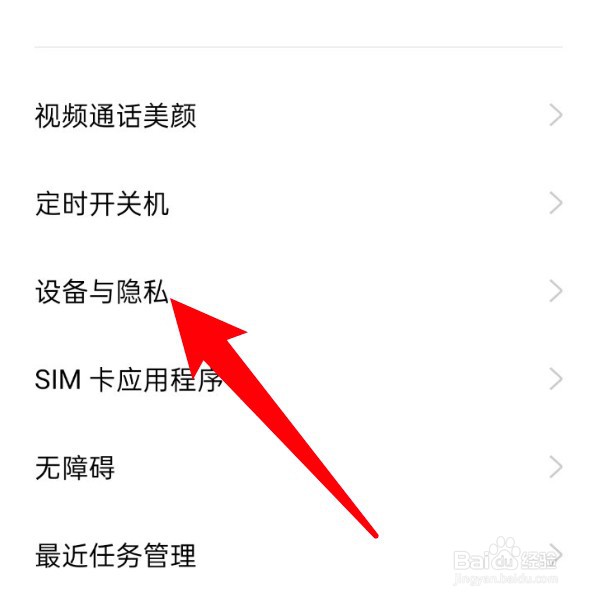Select the 设备与隐私 list item
This screenshot has width=592, height=600.
tap(298, 291)
